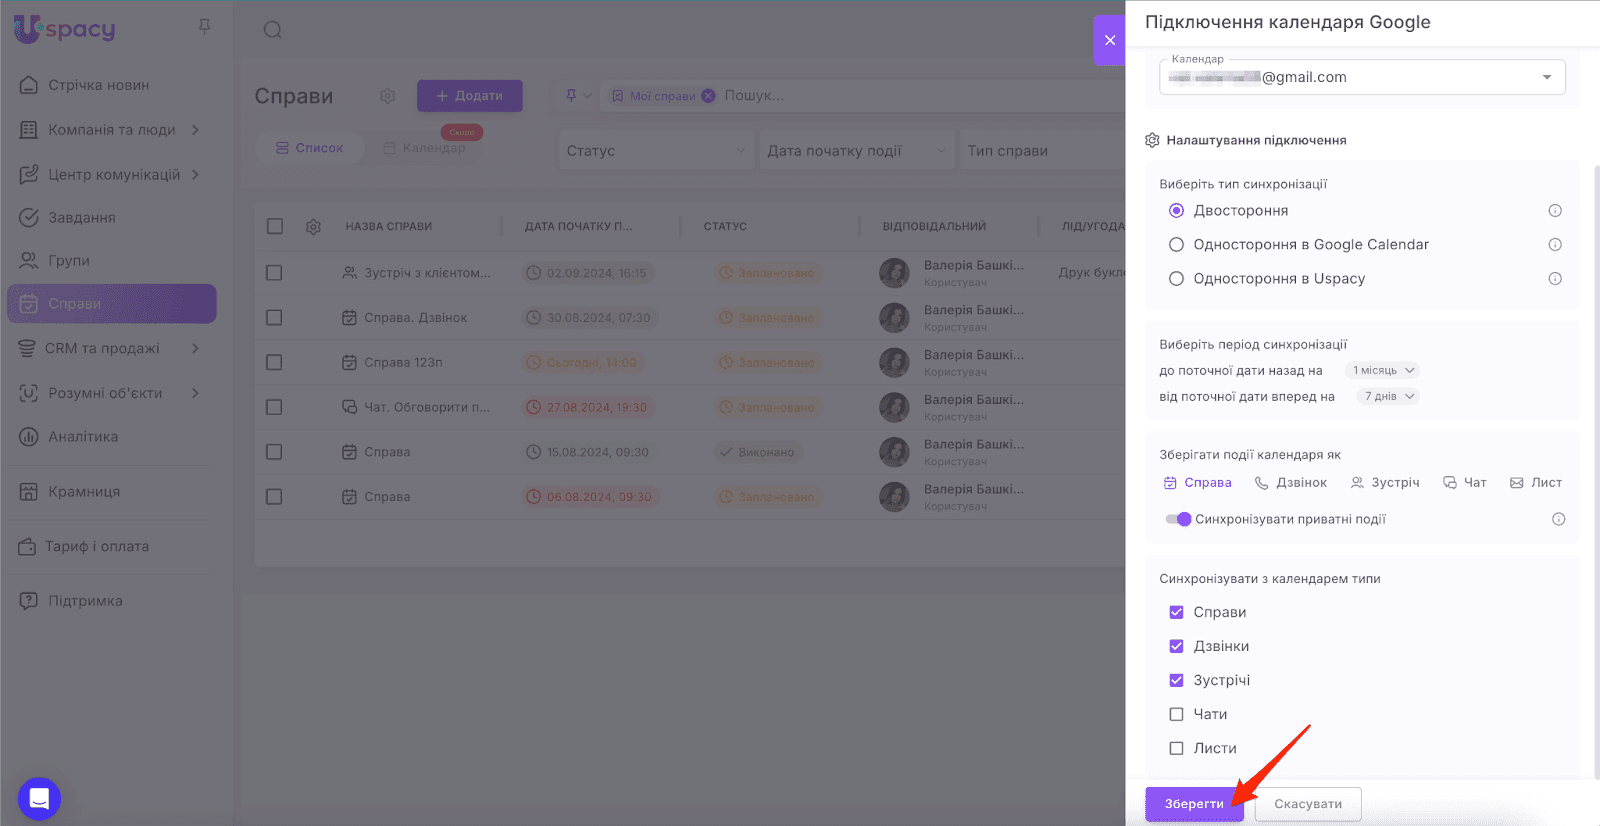The image size is (1600, 826).
Task: Open the Справа 123п task name
Action: (403, 363)
